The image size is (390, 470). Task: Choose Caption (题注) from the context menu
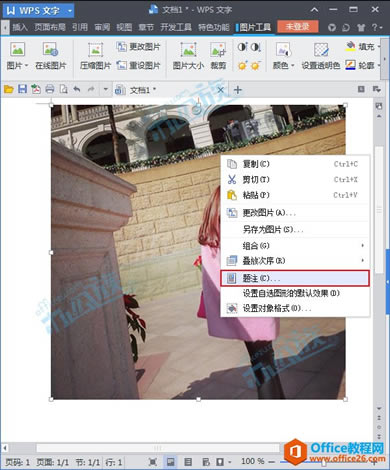295,278
